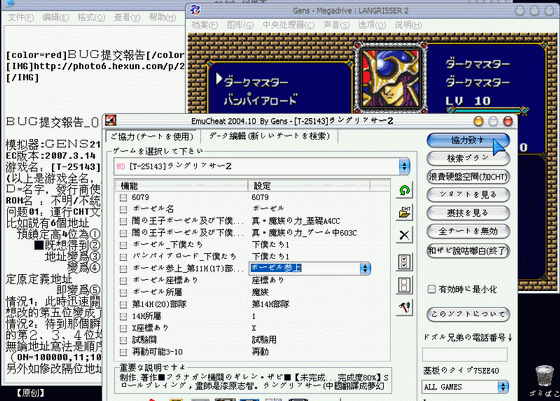Click the ソフトを見る button
Image resolution: width=560 pixels, height=401 pixels.
pyautogui.click(x=468, y=195)
